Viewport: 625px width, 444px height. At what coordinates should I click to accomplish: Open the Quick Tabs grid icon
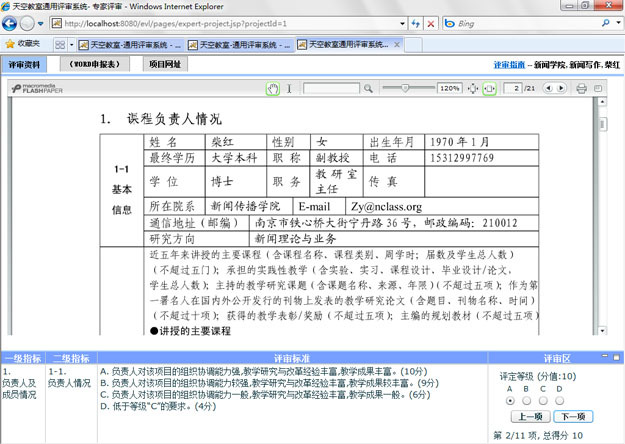coord(60,45)
